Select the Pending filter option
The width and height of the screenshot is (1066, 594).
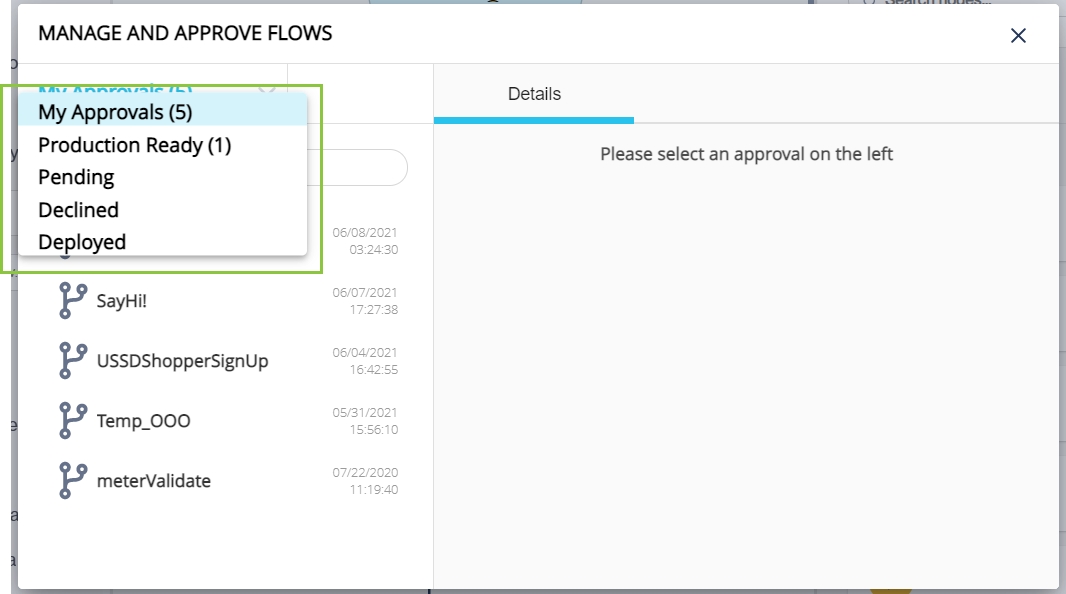(x=76, y=177)
